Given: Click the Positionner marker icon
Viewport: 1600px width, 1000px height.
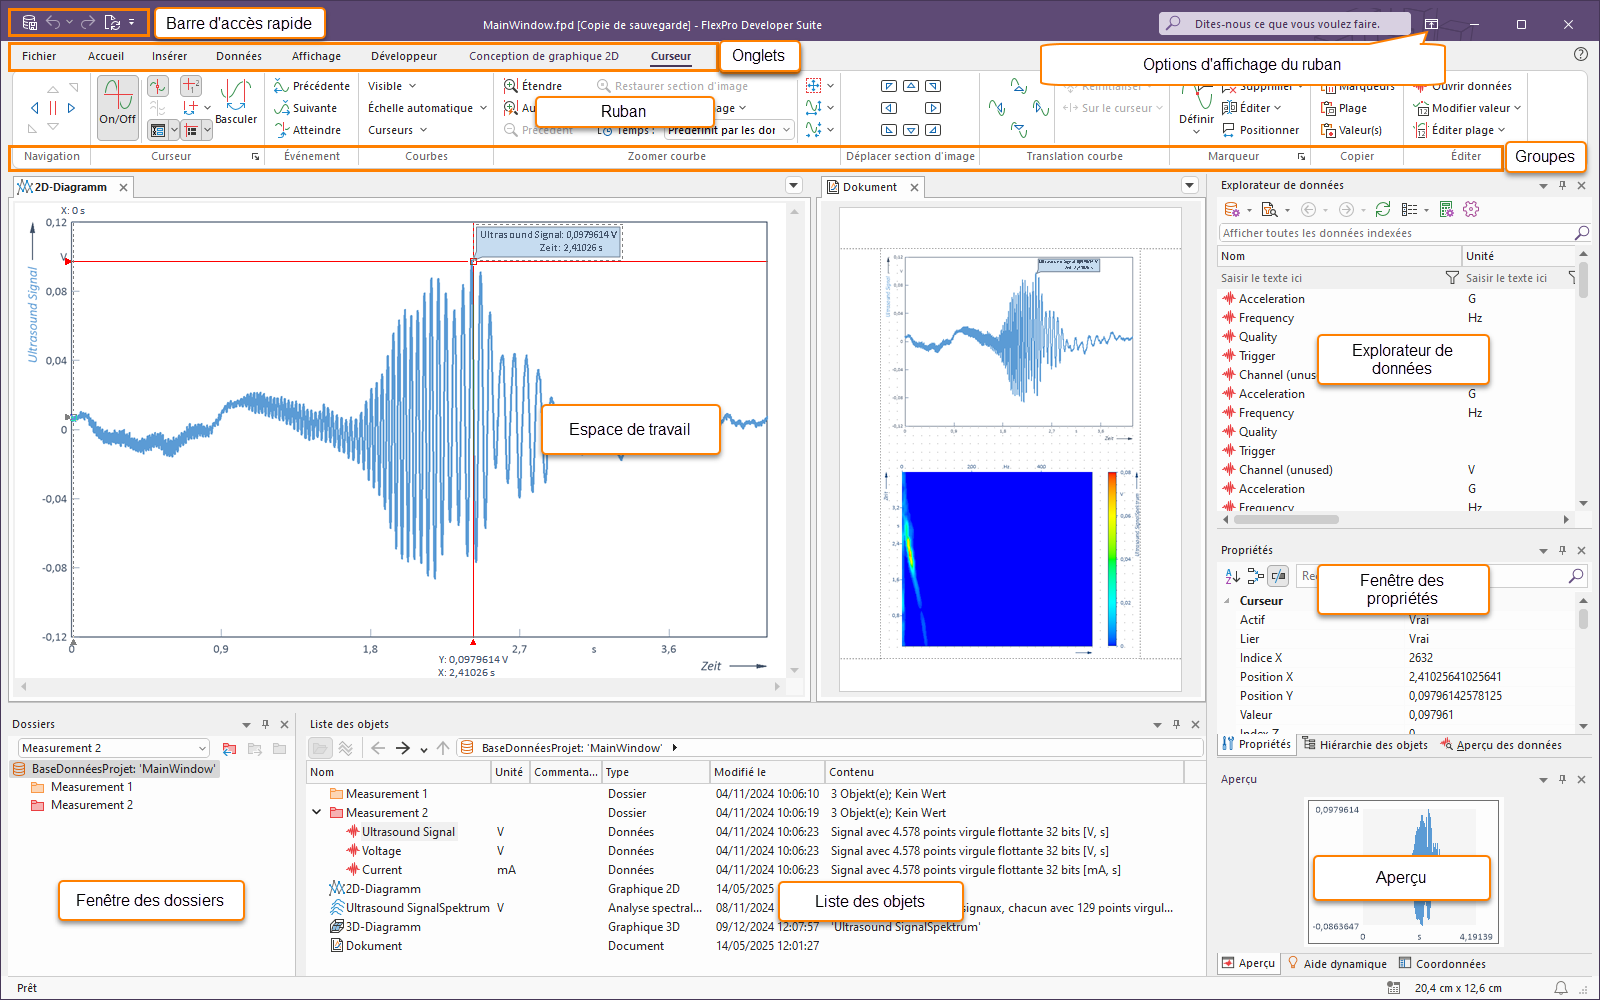Looking at the screenshot, I should [x=1229, y=130].
